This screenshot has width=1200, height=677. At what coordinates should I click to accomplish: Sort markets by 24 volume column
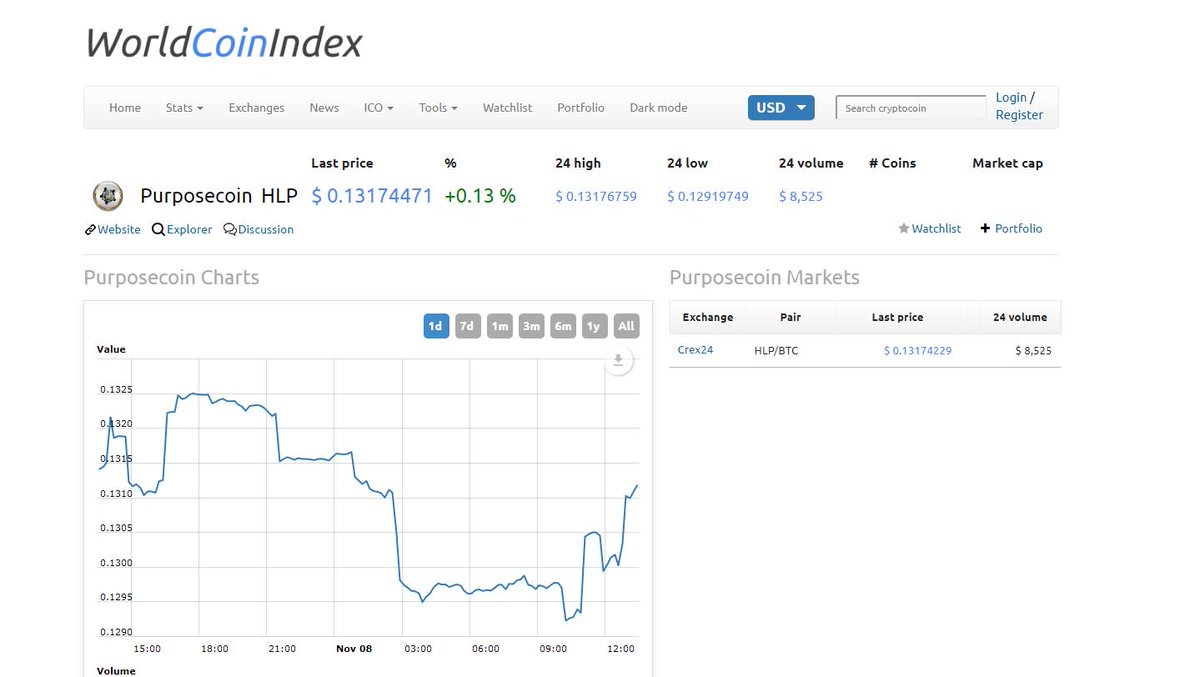pos(1020,317)
